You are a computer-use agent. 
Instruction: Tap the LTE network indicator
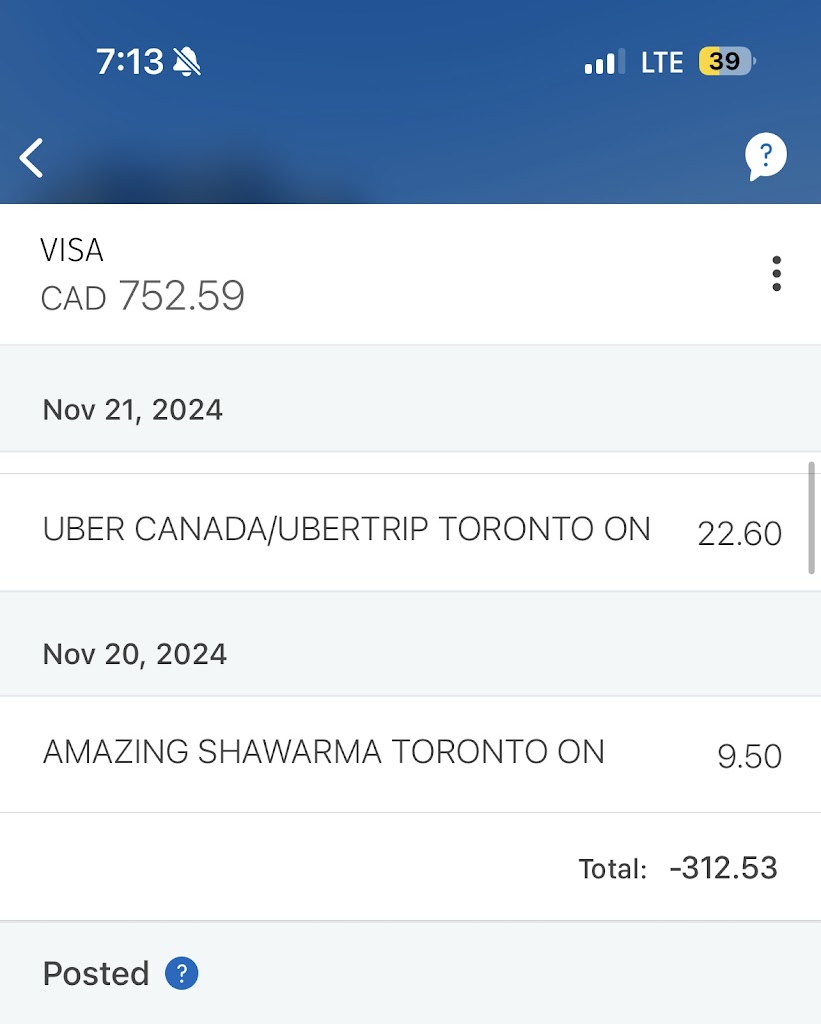coord(661,62)
